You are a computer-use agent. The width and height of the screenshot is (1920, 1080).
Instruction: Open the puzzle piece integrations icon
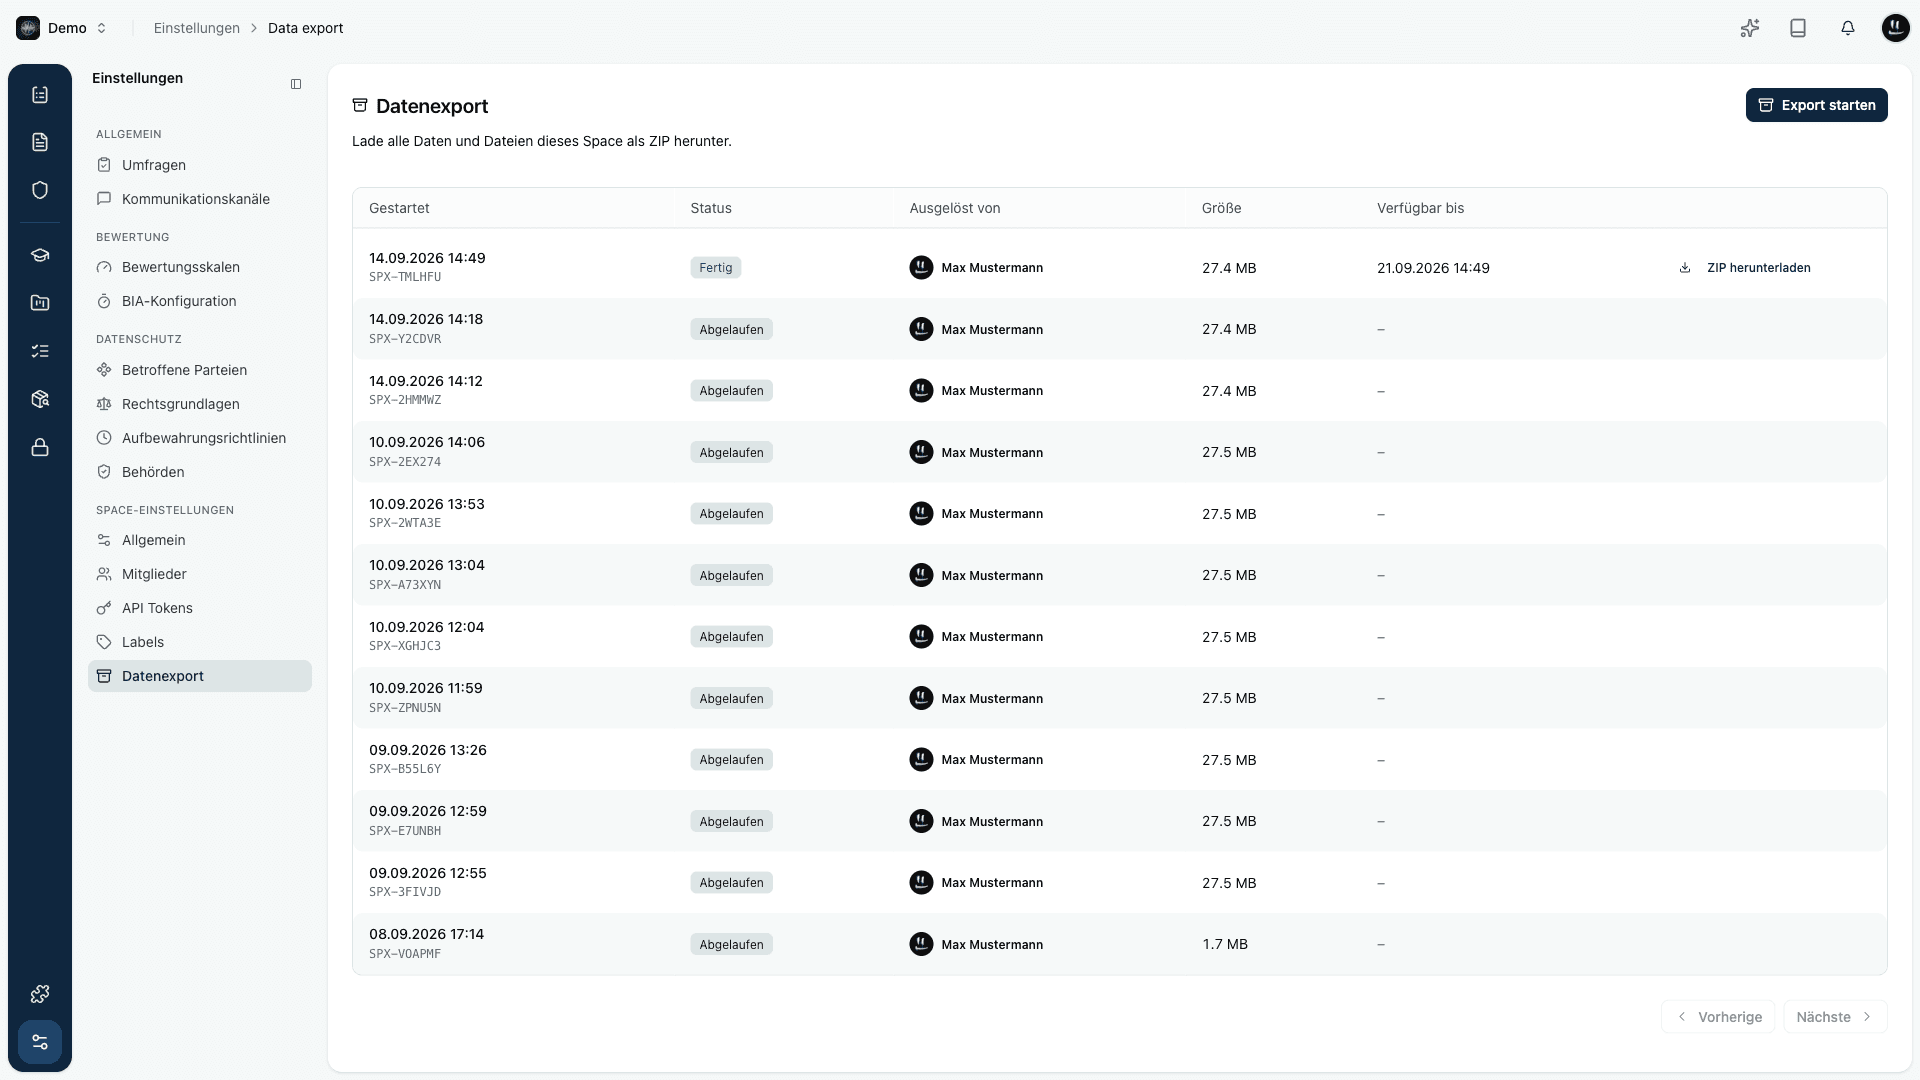click(x=40, y=994)
